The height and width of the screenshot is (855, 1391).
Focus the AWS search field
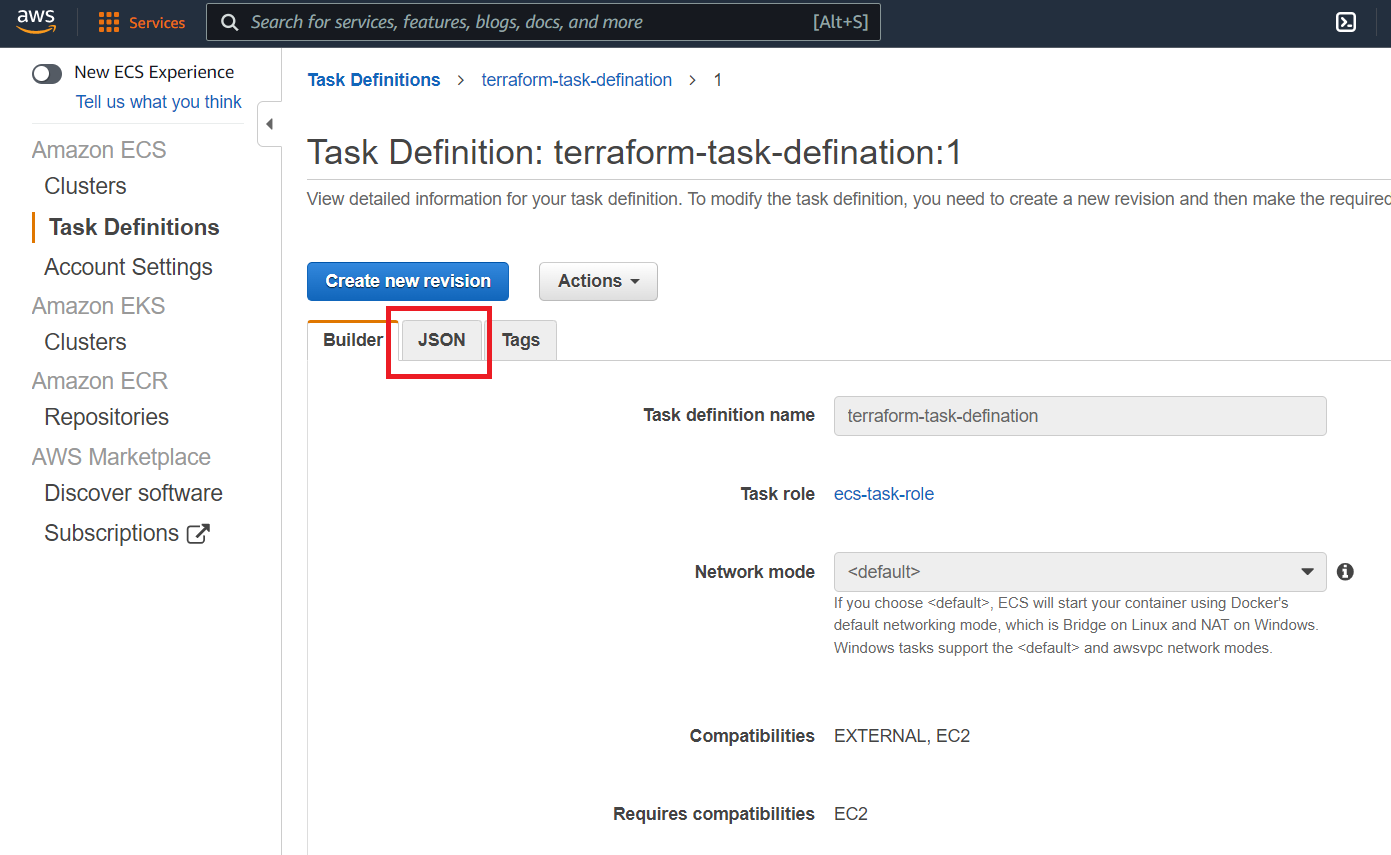click(543, 22)
